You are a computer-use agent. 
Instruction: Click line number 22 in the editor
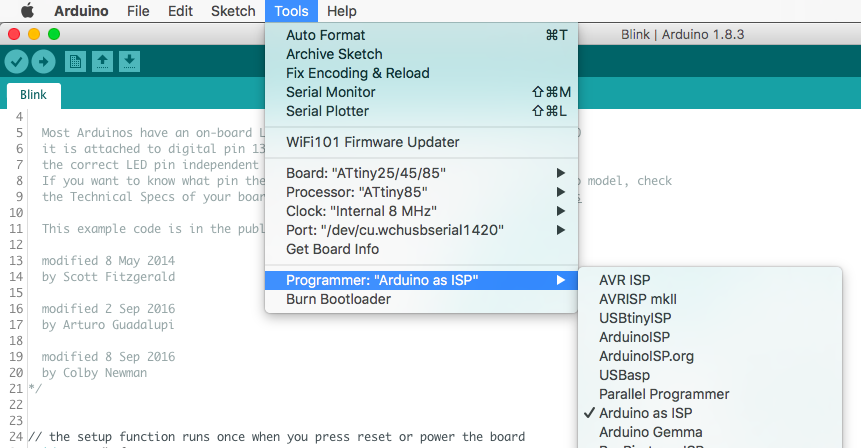[16, 405]
